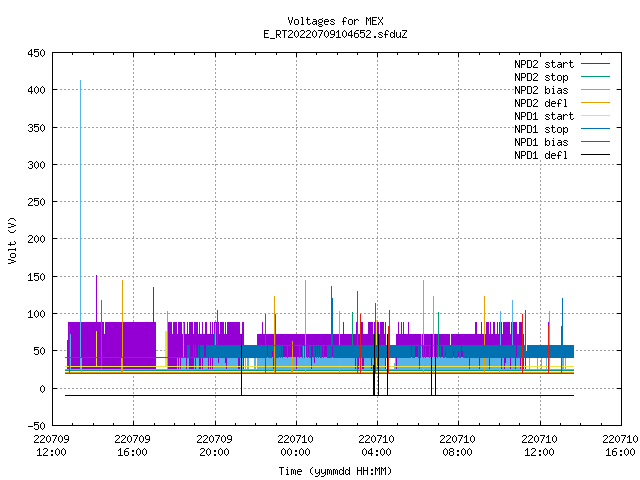
Task: Click the '220709 20:00' x-axis tick label
Action: [x=214, y=446]
